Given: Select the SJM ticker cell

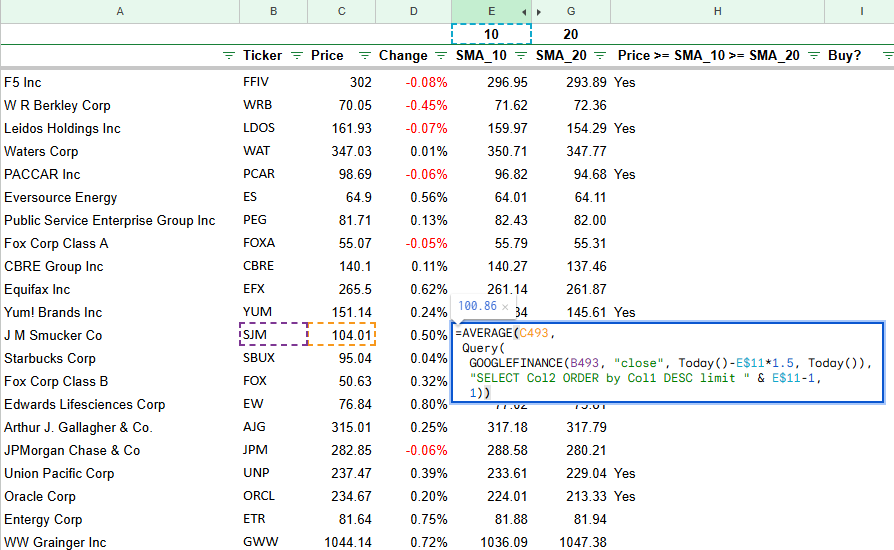Looking at the screenshot, I should [x=274, y=335].
